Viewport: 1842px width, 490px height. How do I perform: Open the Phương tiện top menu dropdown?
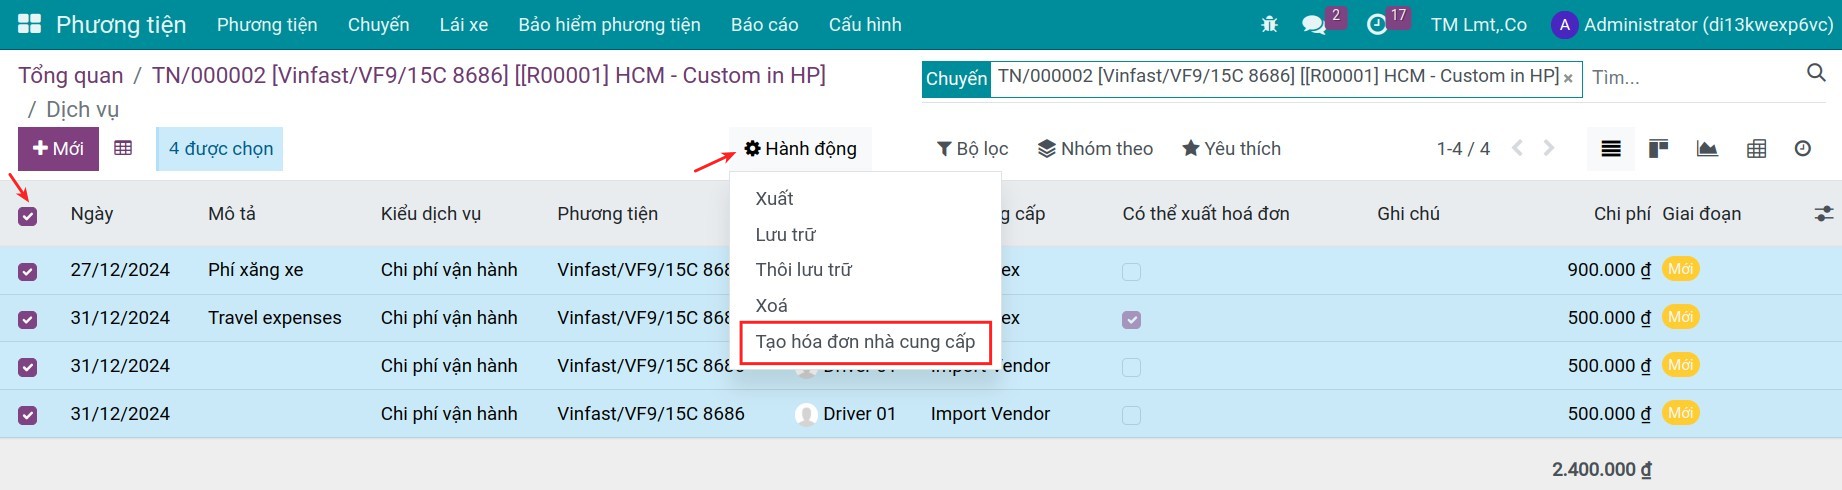click(267, 25)
